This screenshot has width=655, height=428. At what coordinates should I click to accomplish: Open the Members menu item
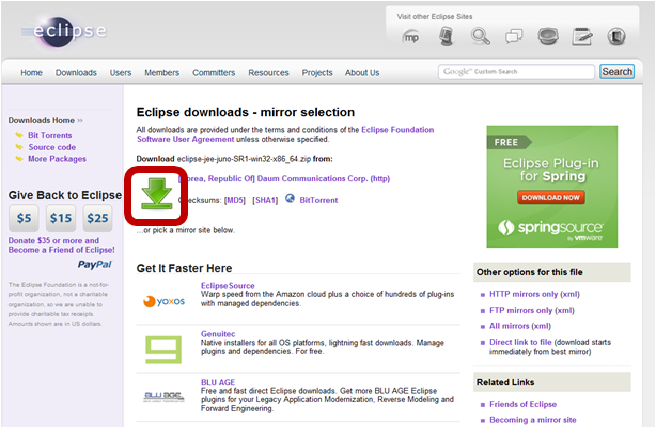(162, 73)
